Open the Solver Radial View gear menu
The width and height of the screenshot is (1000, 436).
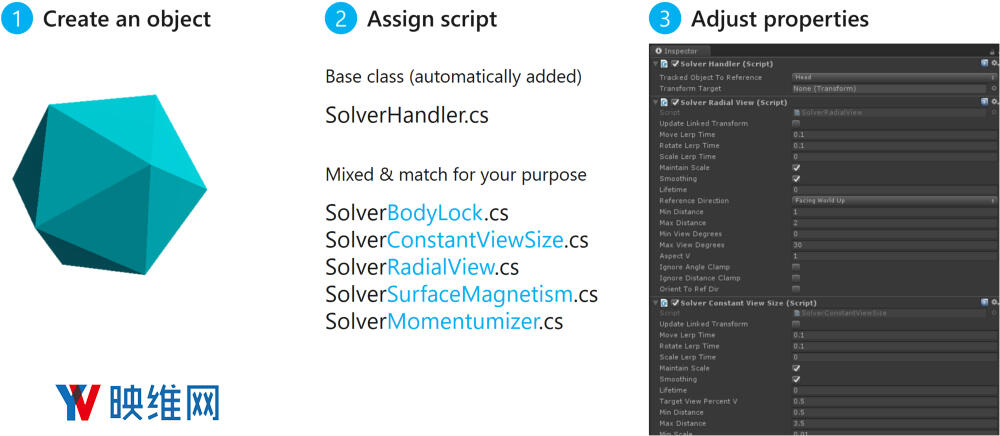(994, 102)
